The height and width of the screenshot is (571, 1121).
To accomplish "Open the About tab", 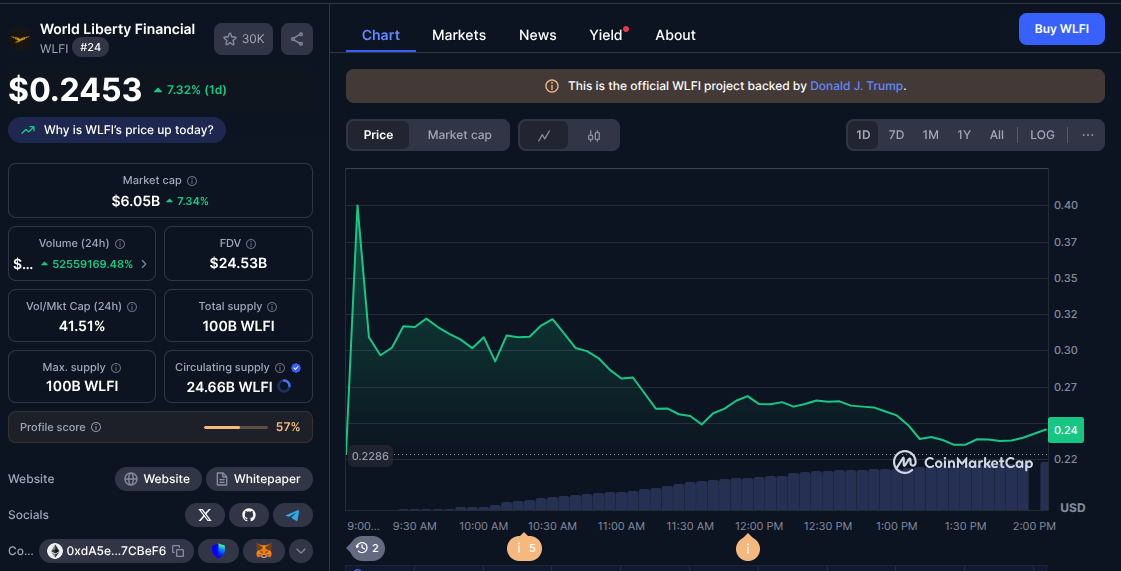I will 676,35.
